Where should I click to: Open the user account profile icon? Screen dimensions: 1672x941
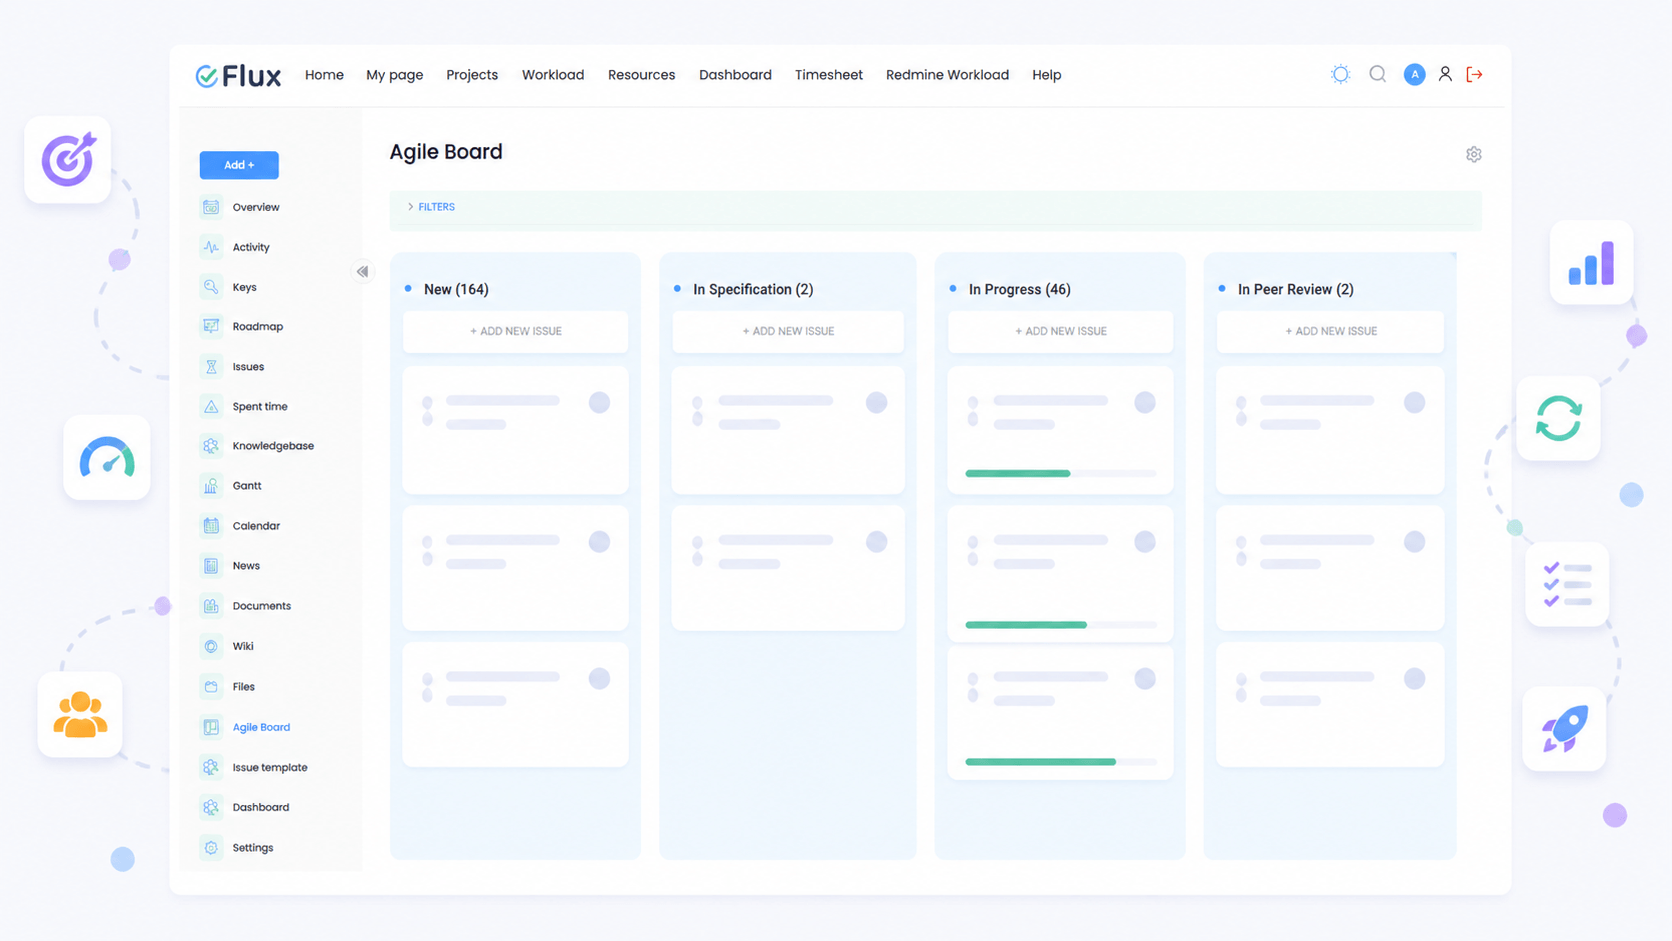point(1445,74)
